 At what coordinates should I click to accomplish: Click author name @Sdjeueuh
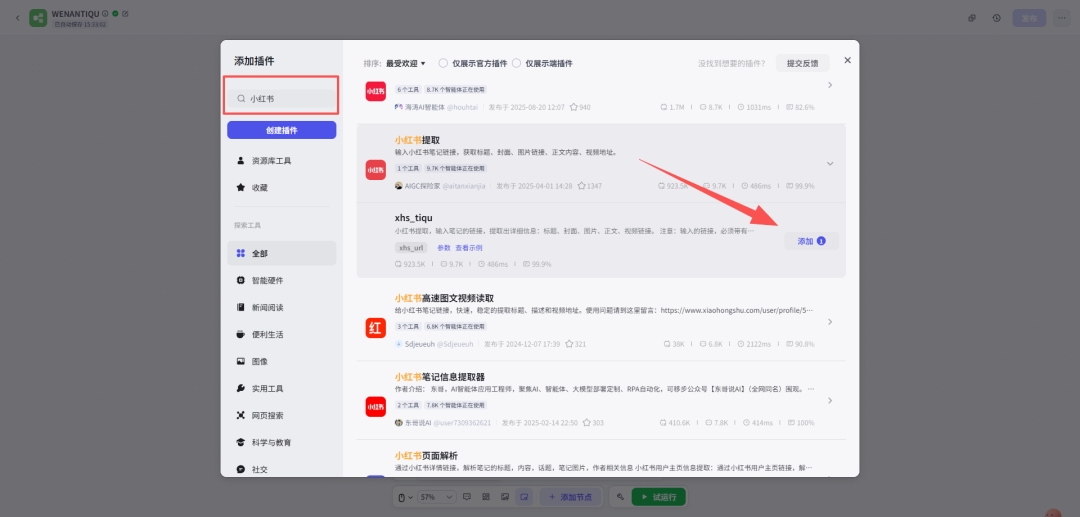pos(455,344)
